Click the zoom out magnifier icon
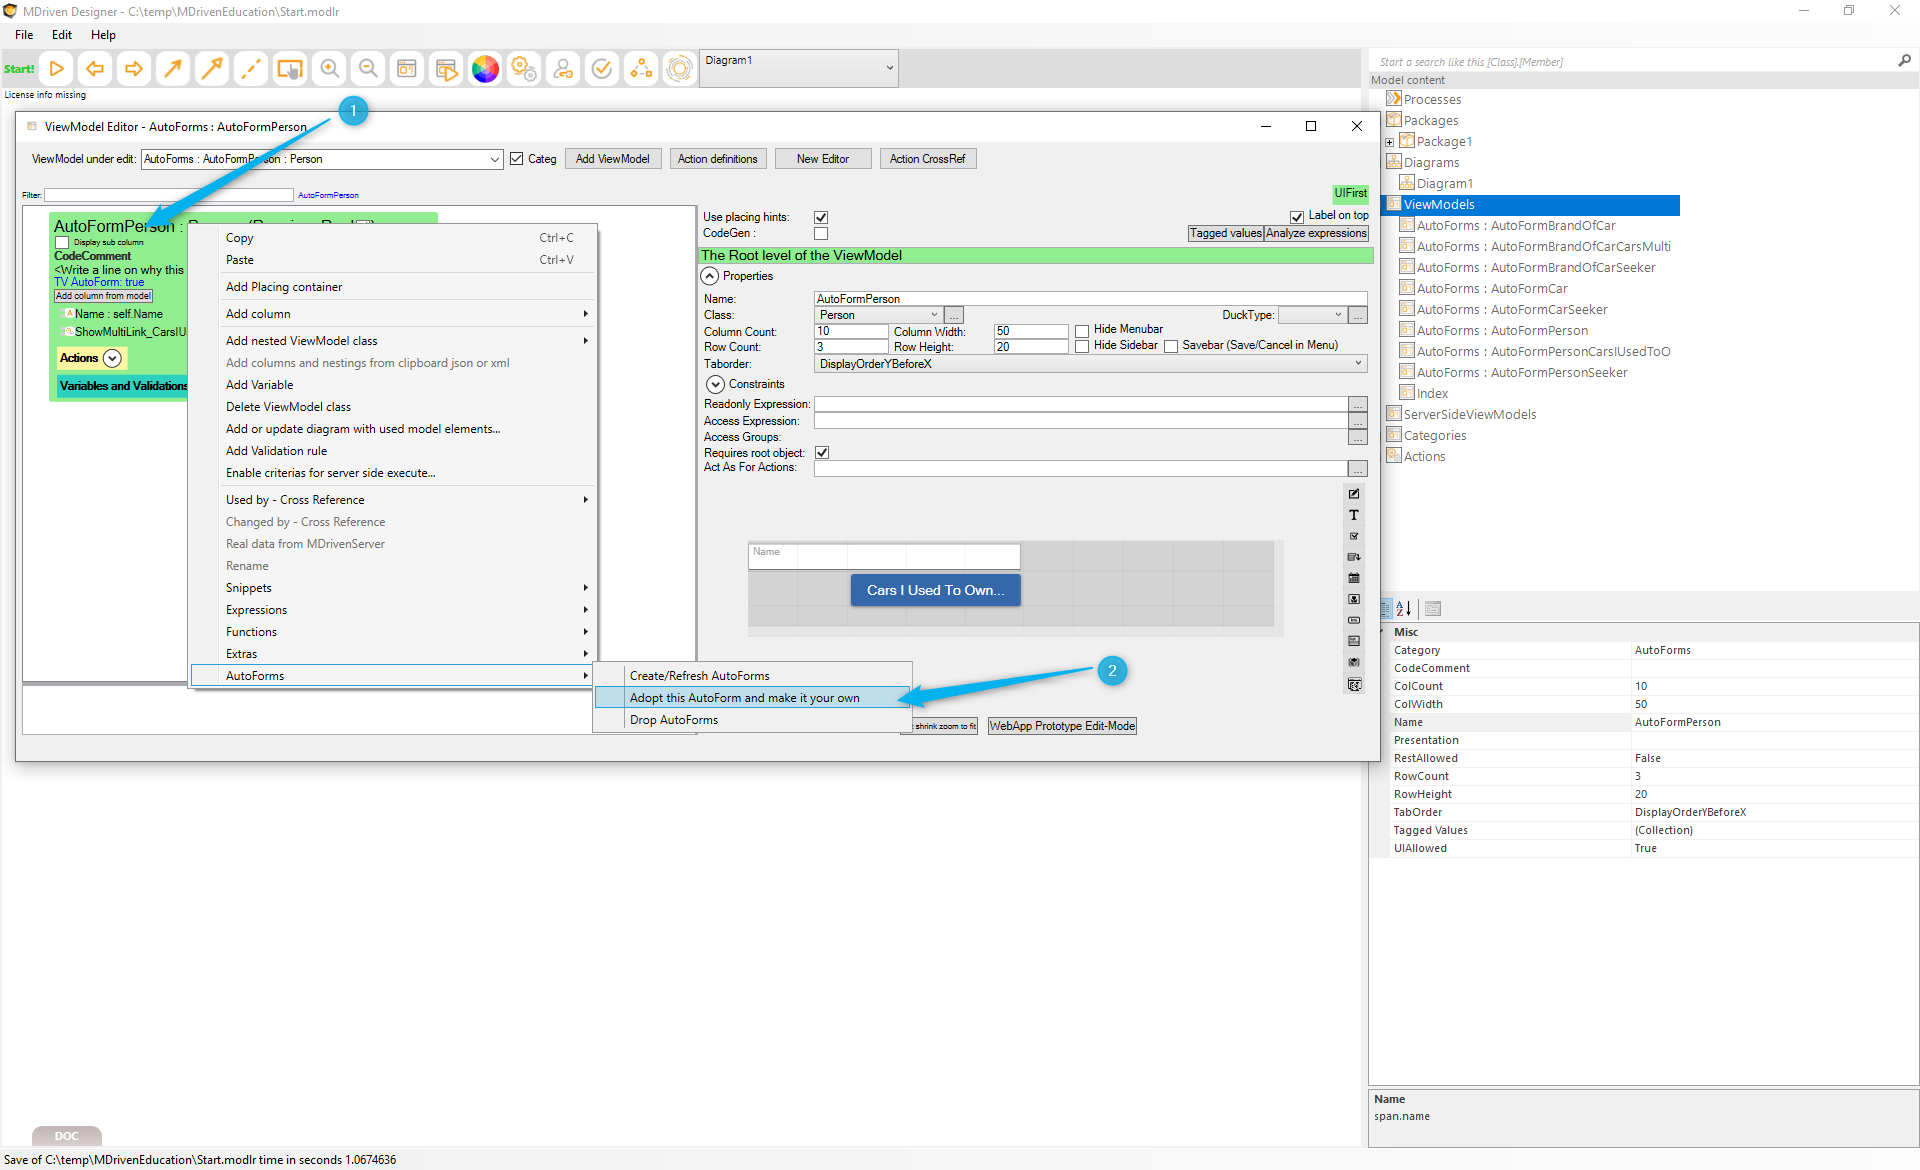The height and width of the screenshot is (1170, 1920). (x=368, y=68)
